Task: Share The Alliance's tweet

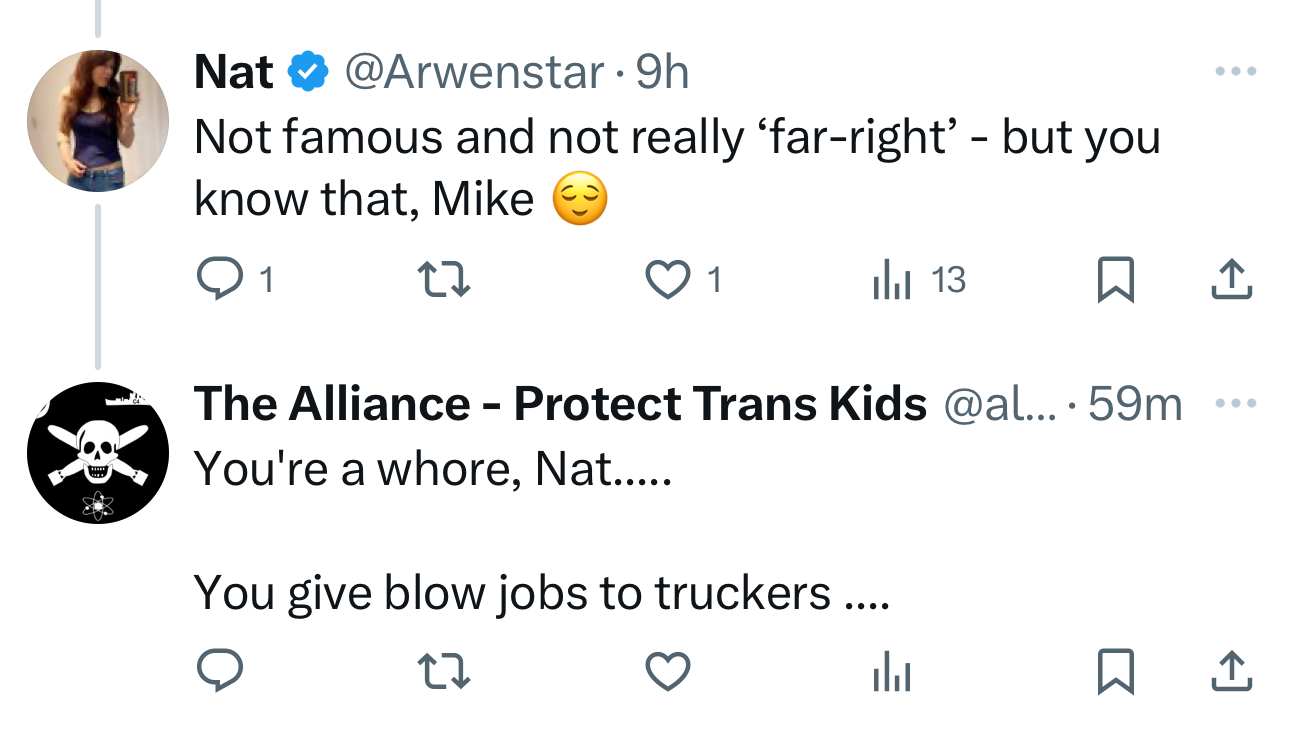Action: point(1232,671)
